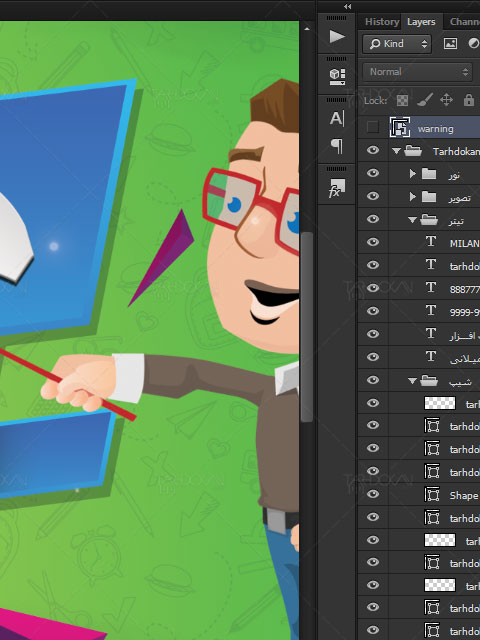Expand the تصویر group
The height and width of the screenshot is (640, 480).
tap(412, 197)
